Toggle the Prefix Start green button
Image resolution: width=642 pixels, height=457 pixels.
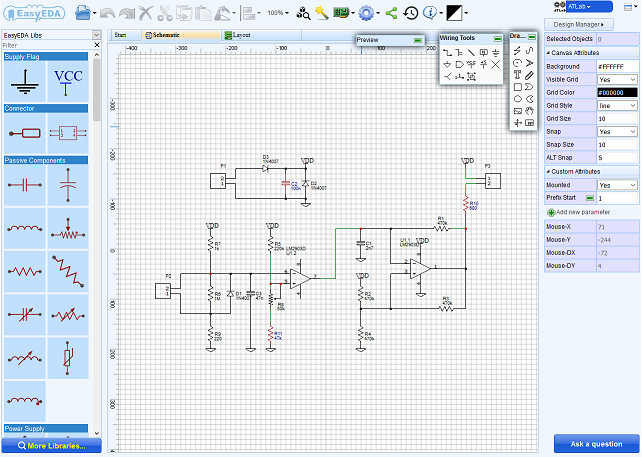(590, 199)
